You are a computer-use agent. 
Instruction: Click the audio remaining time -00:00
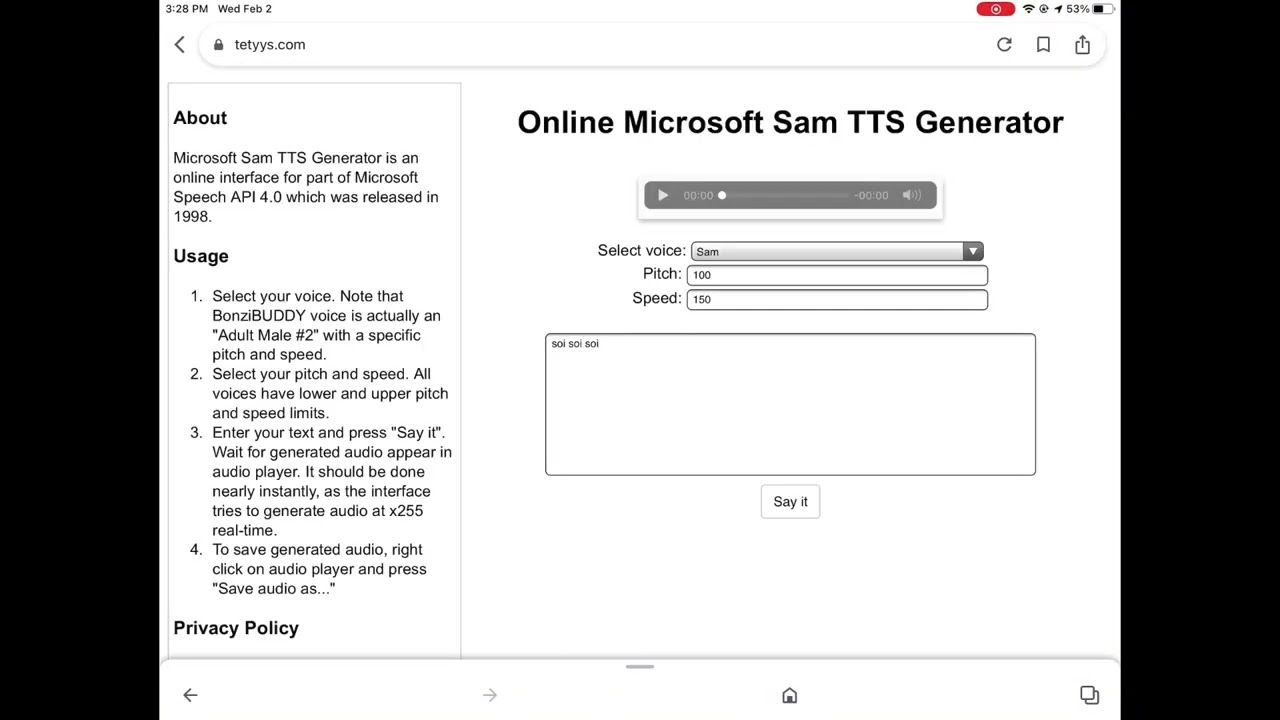click(871, 196)
